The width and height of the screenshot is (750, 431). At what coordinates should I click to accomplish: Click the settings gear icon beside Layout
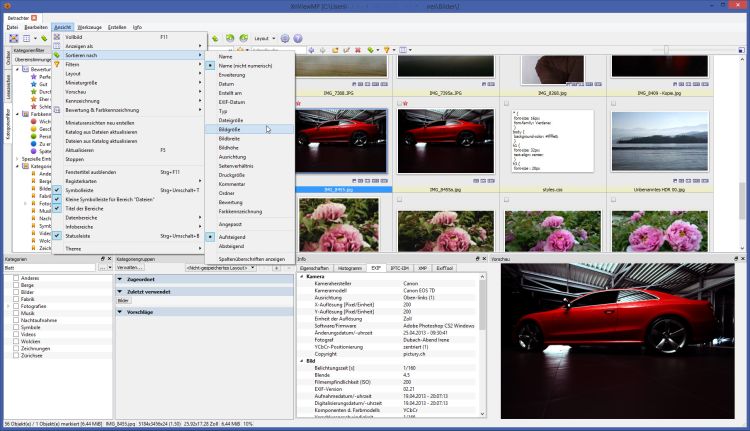point(284,38)
